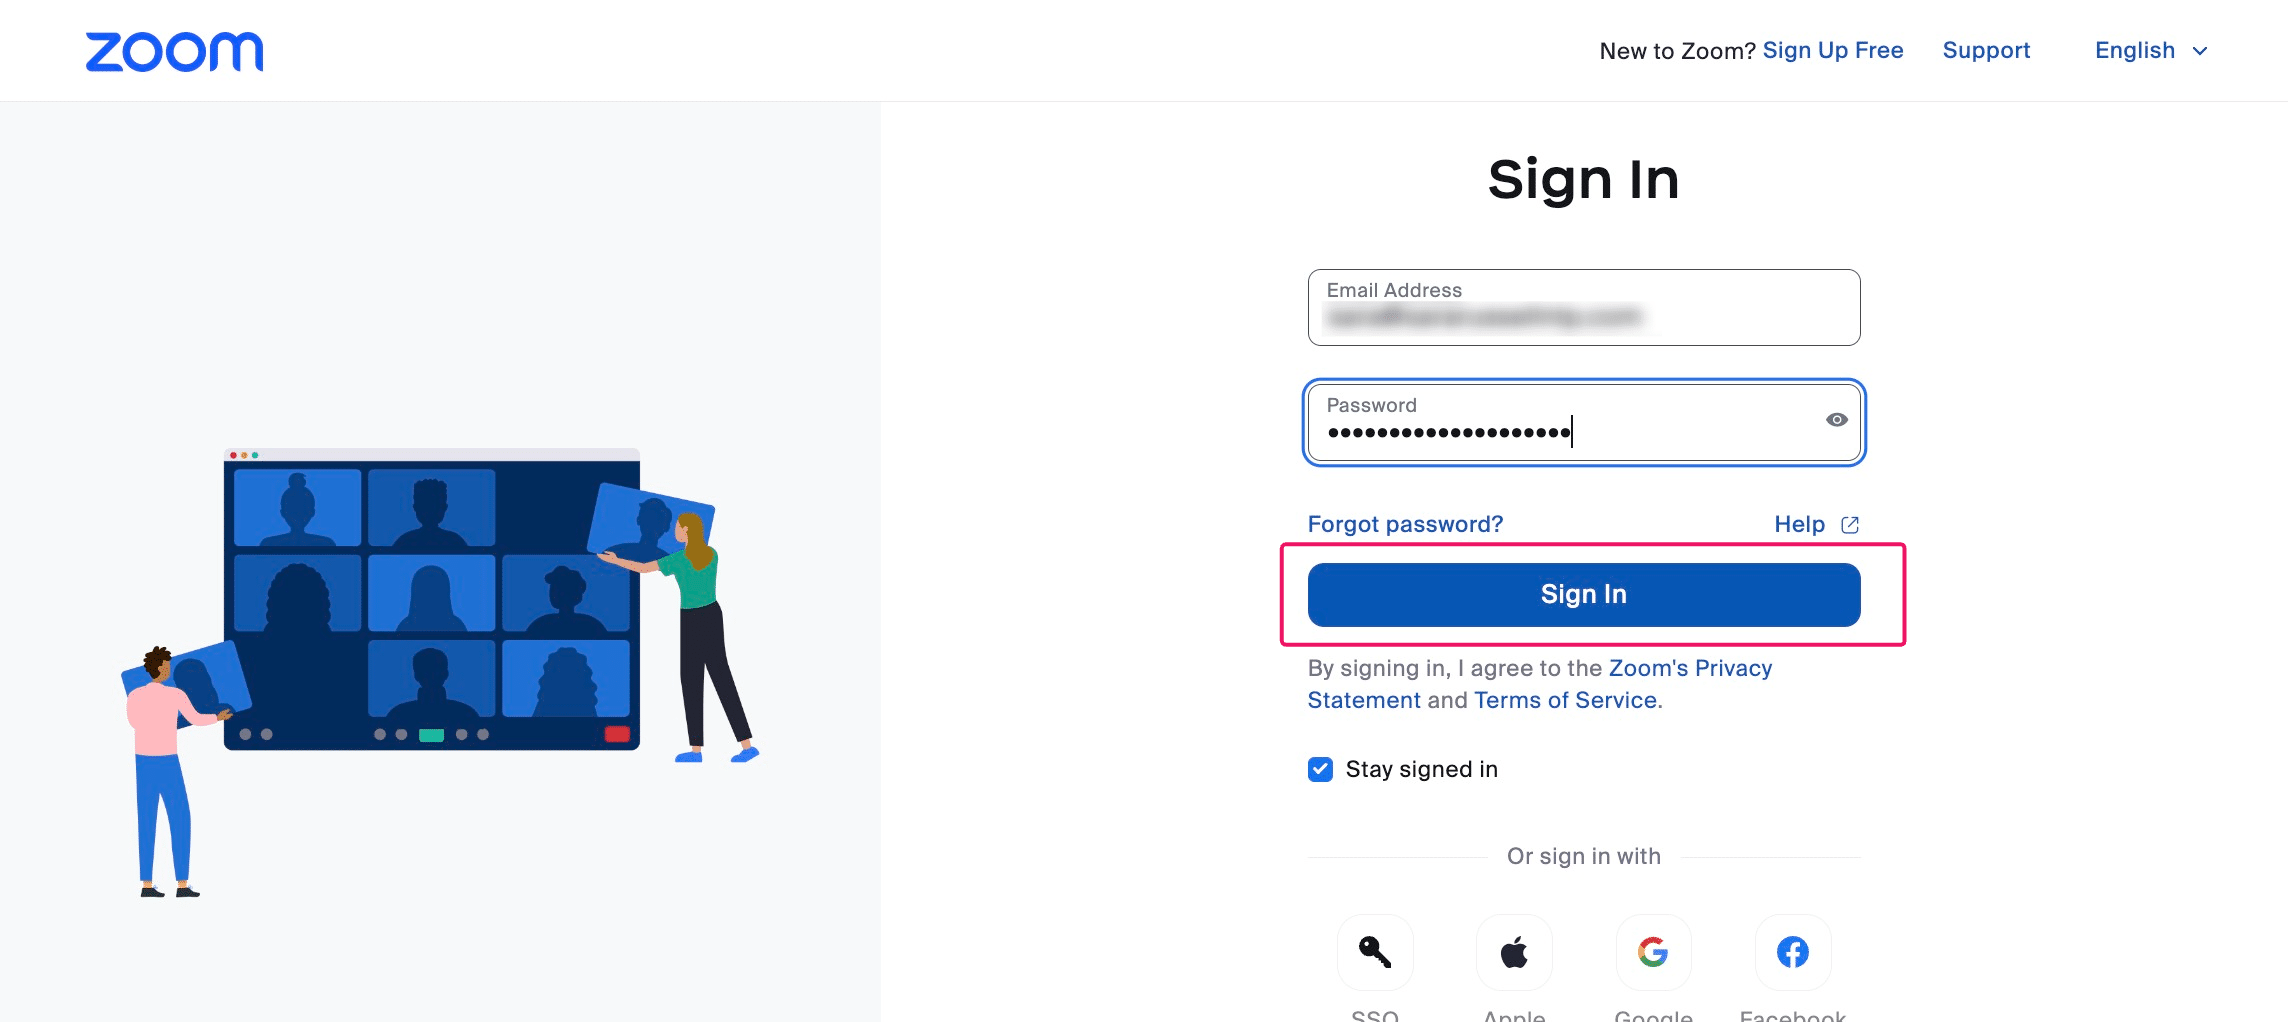Viewport: 2288px width, 1022px height.
Task: Sign in using the Google icon
Action: [x=1652, y=952]
